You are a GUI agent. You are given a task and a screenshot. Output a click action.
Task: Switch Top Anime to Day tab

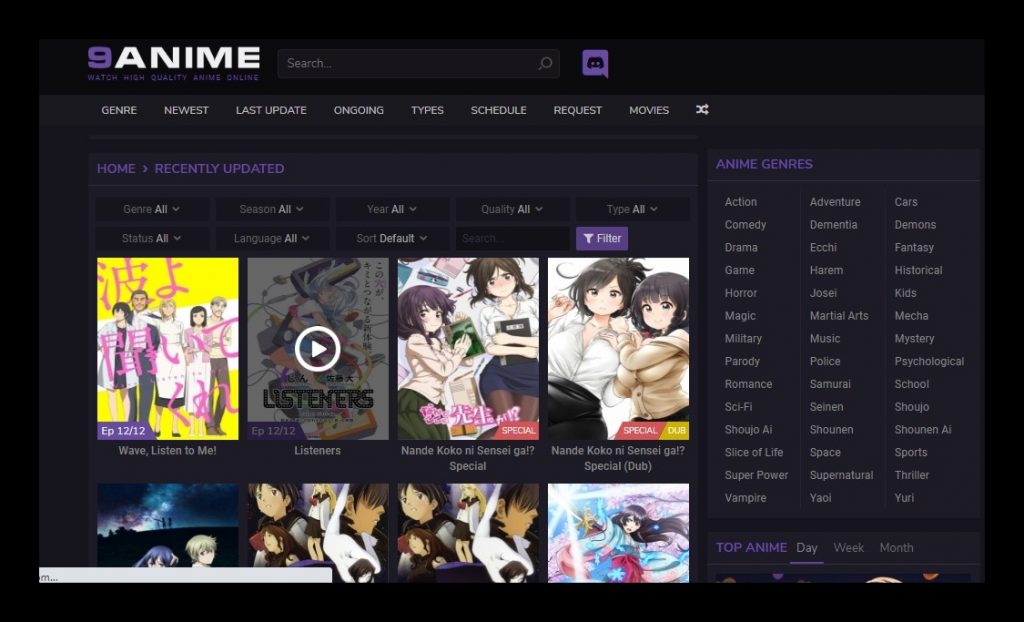point(807,548)
